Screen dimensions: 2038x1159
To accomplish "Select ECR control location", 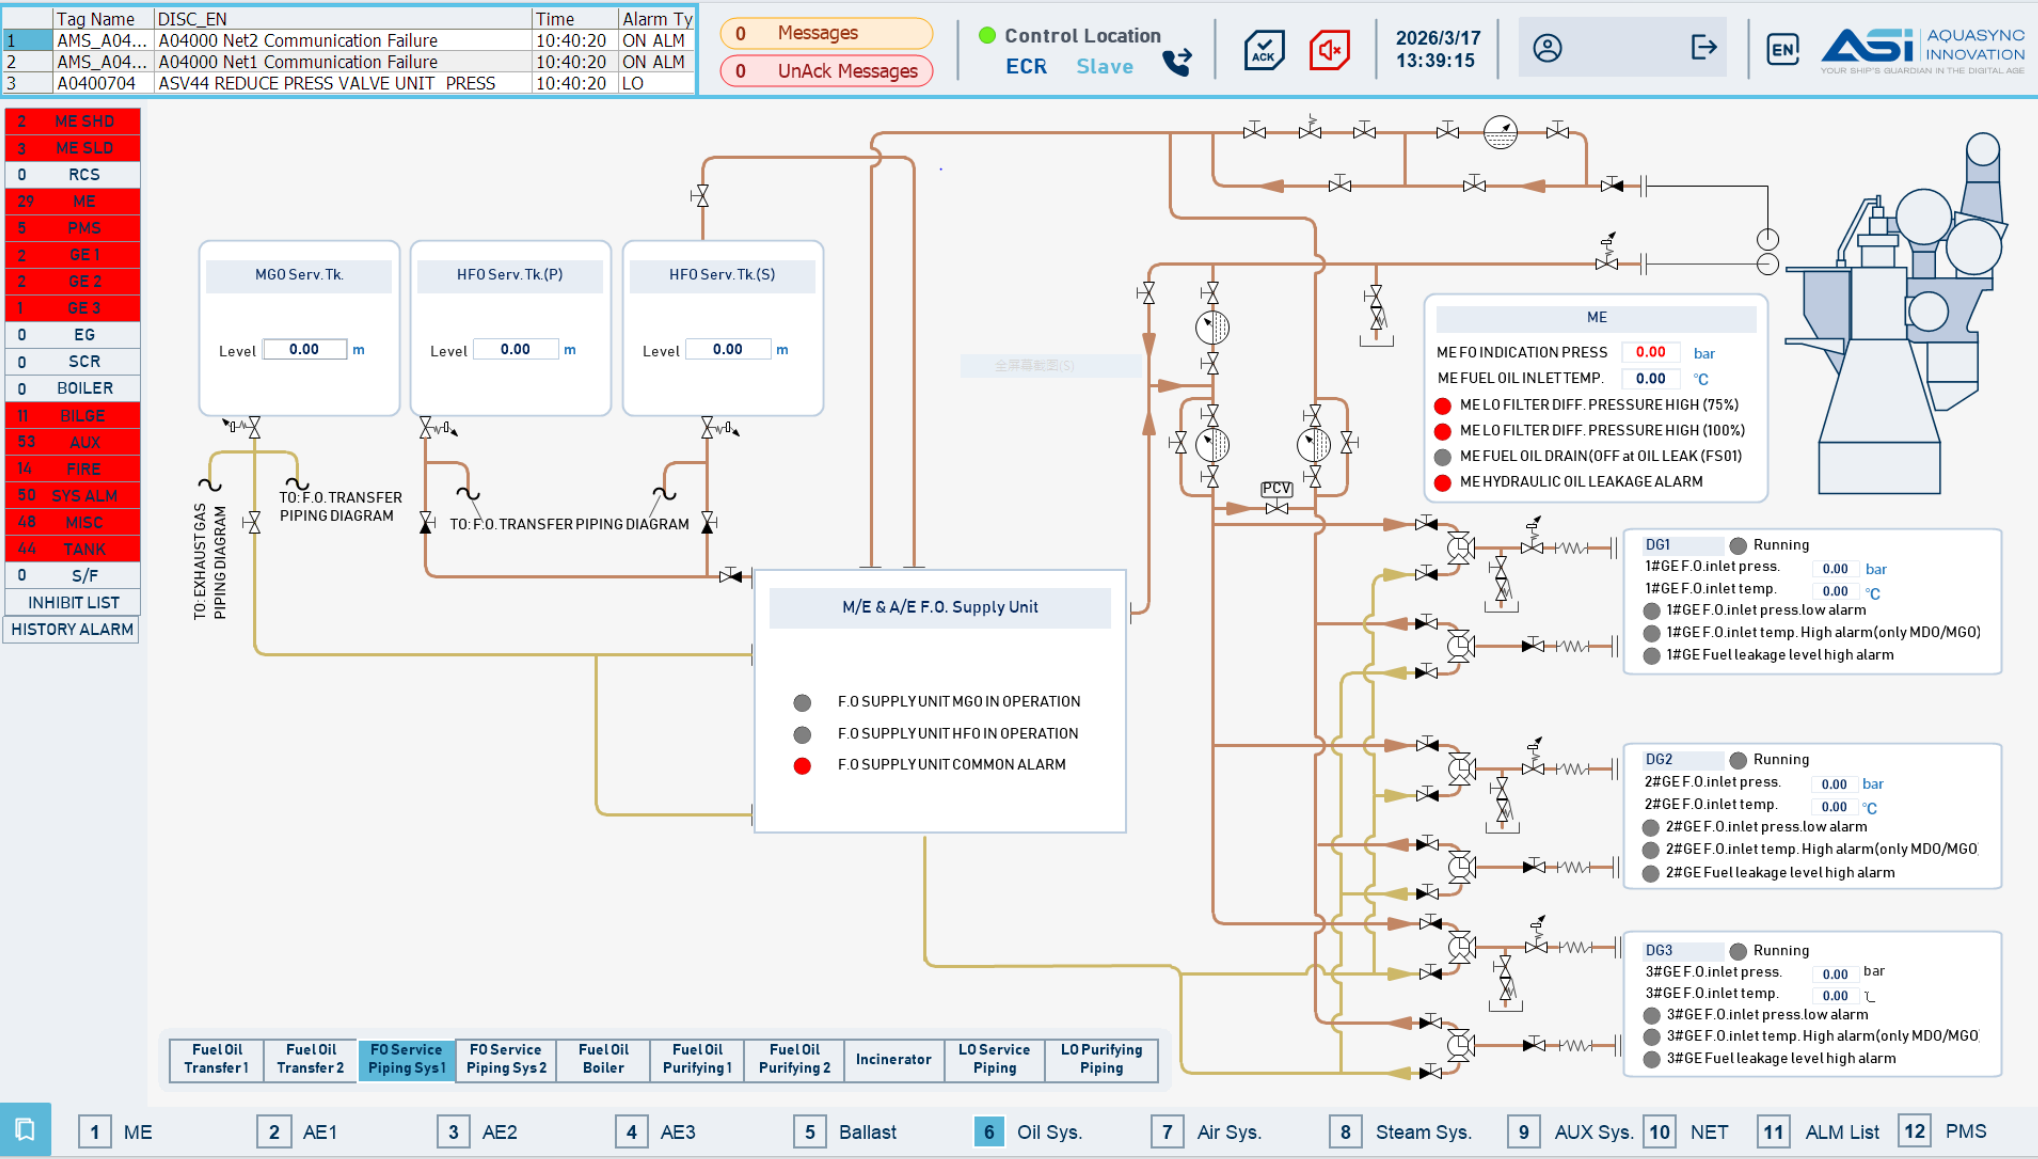I will tap(1026, 66).
